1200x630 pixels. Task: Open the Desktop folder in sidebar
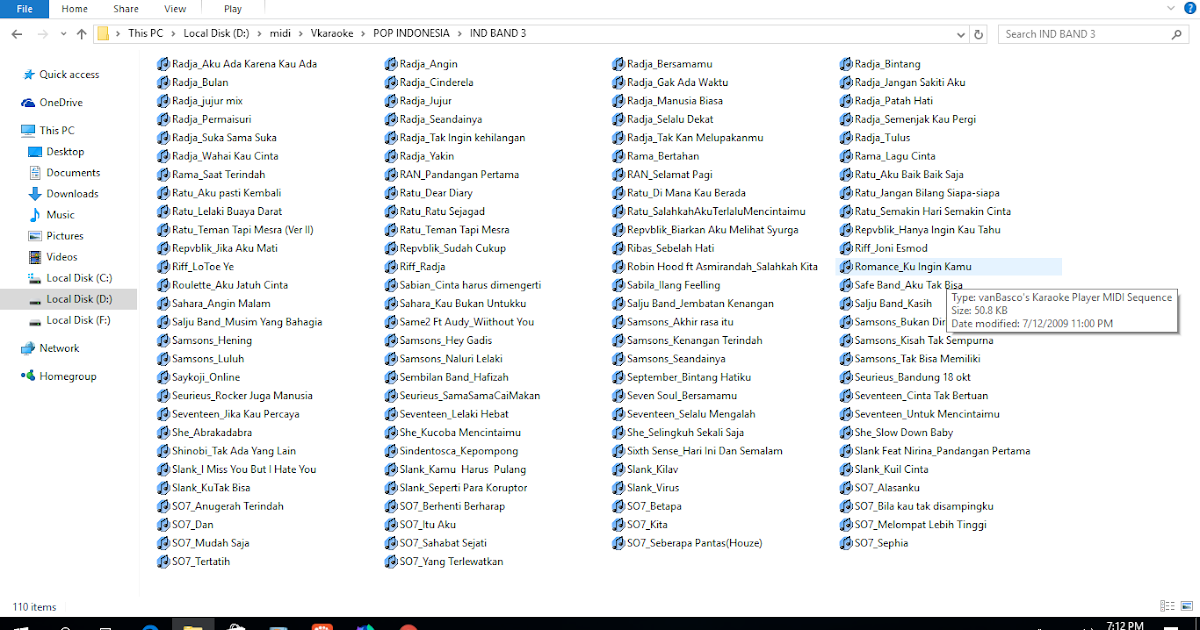click(64, 152)
